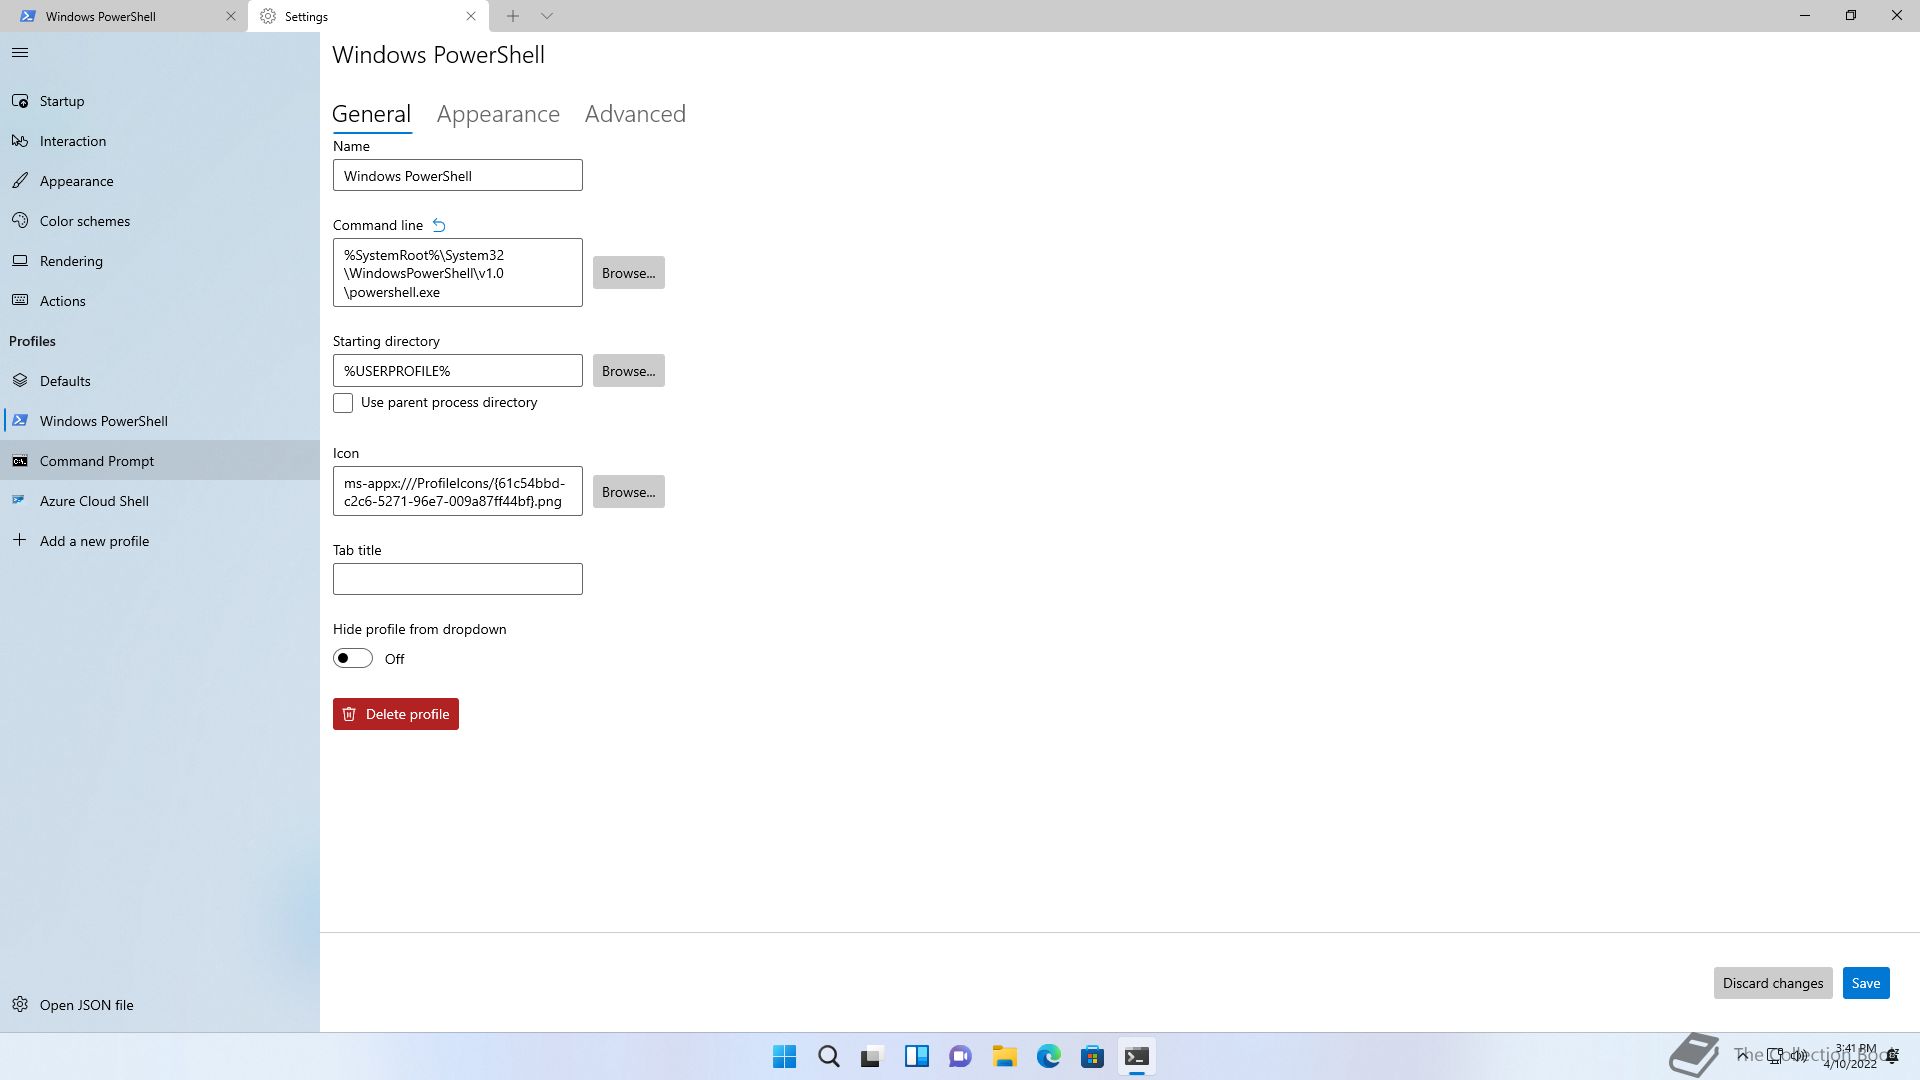Open Task View from the taskbar
This screenshot has height=1080, width=1920.
(873, 1056)
